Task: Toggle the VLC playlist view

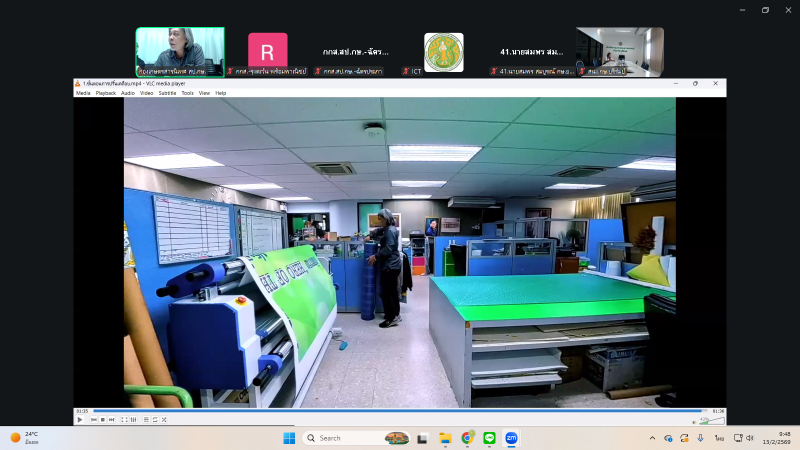Action: [x=144, y=420]
